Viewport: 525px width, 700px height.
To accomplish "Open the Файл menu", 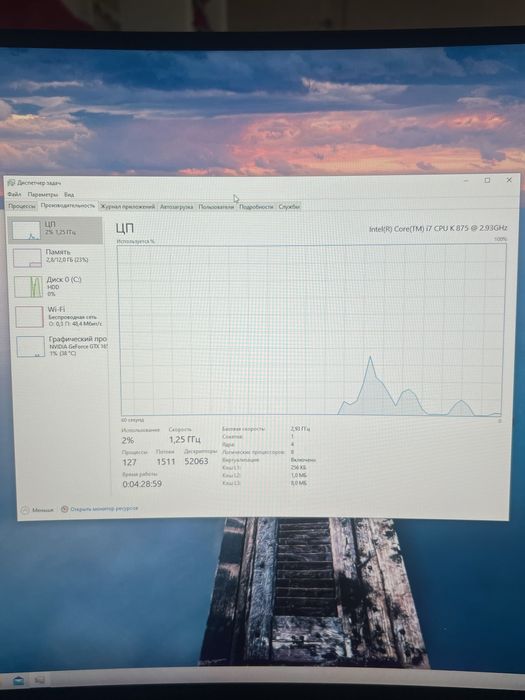I will pos(14,195).
